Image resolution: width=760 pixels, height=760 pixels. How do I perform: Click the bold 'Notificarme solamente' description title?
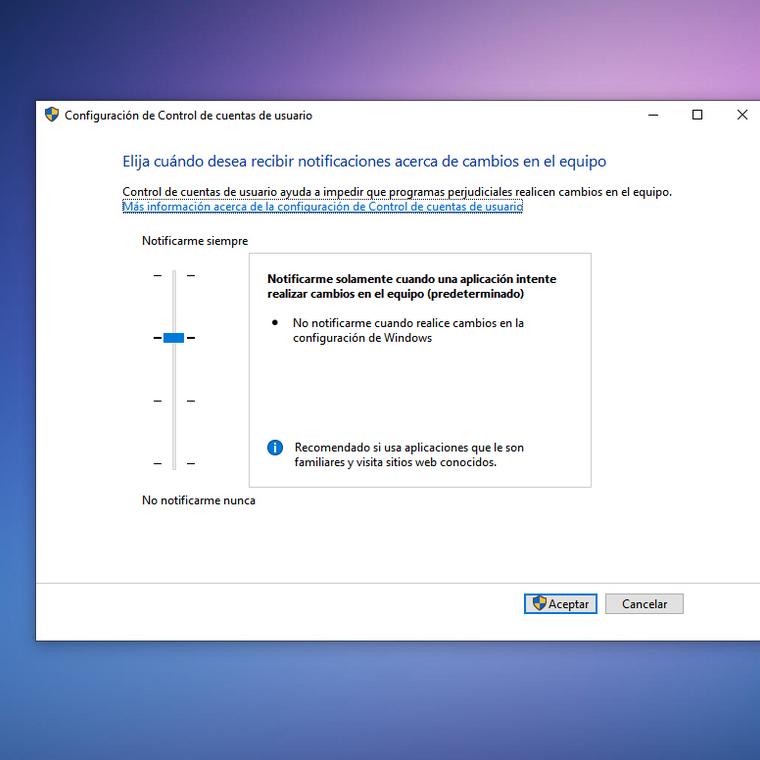(411, 287)
